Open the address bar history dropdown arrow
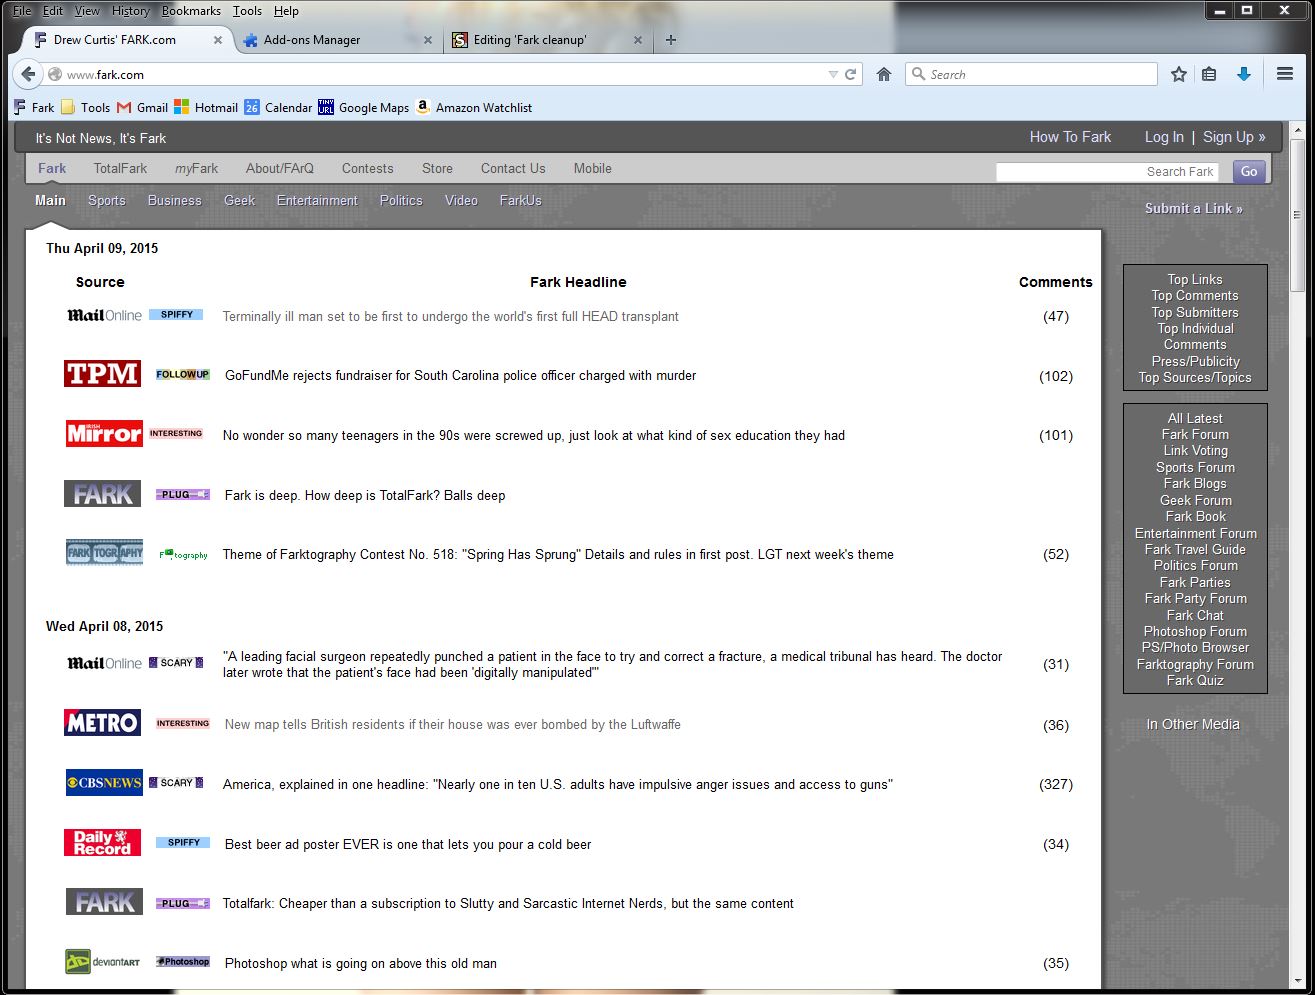Screen dimensions: 1315x995 point(833,74)
